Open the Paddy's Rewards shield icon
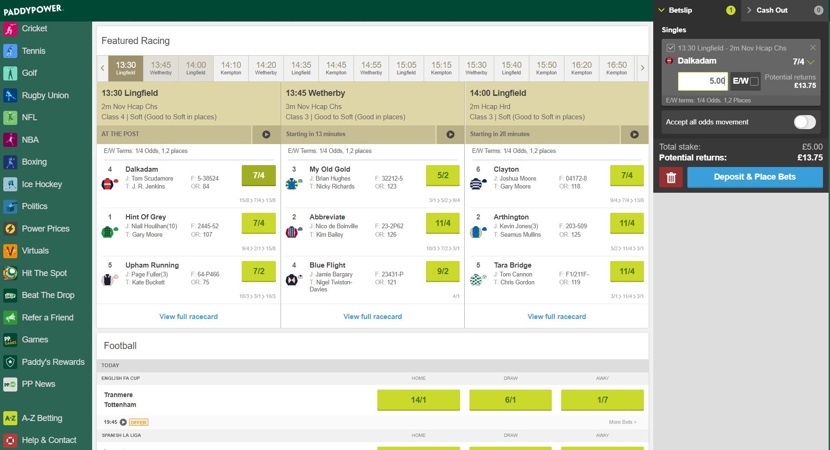Screen dimensions: 830x450 pos(10,362)
